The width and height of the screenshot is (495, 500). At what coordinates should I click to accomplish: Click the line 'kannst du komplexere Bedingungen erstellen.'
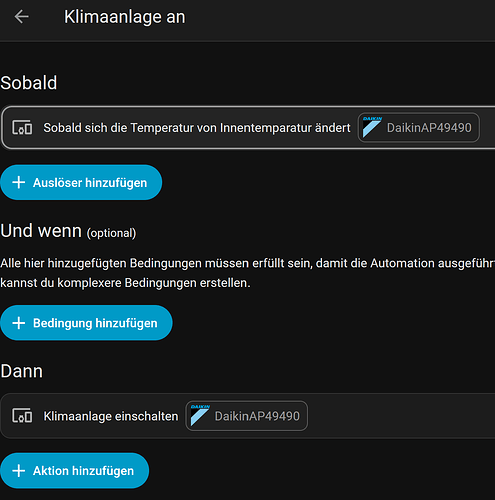coord(125,283)
